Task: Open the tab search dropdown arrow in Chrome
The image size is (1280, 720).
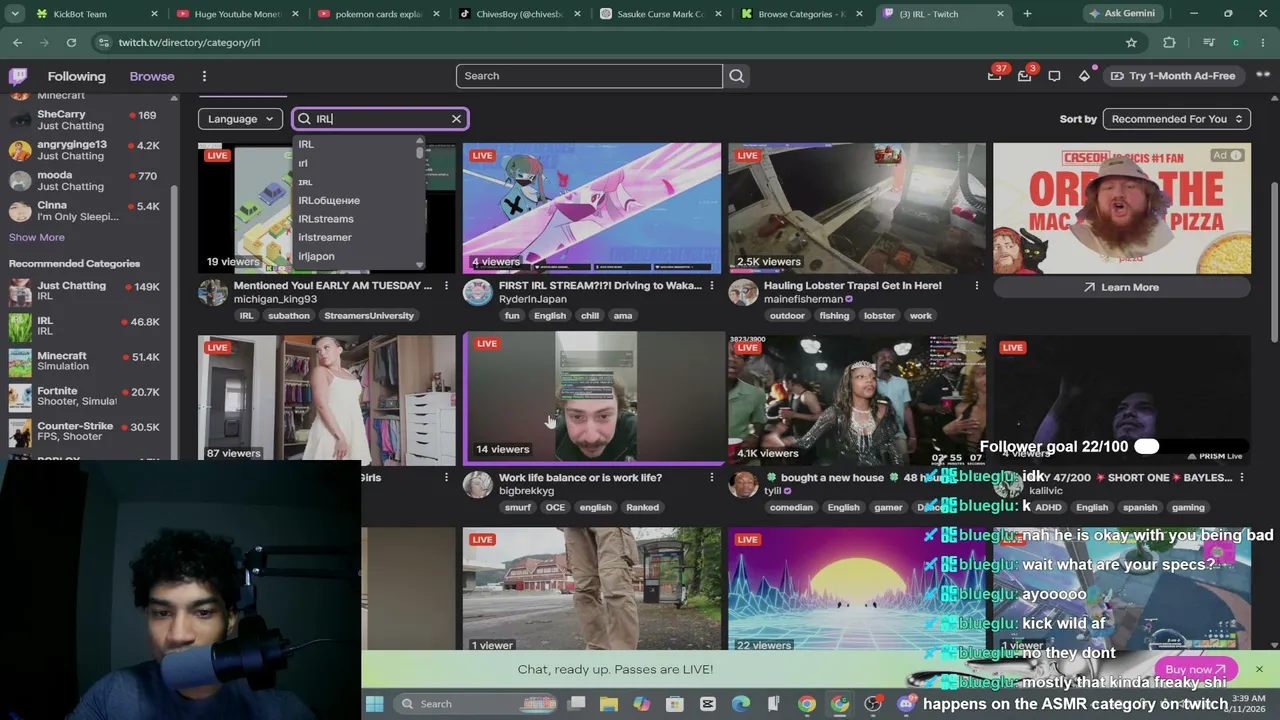Action: tap(15, 14)
